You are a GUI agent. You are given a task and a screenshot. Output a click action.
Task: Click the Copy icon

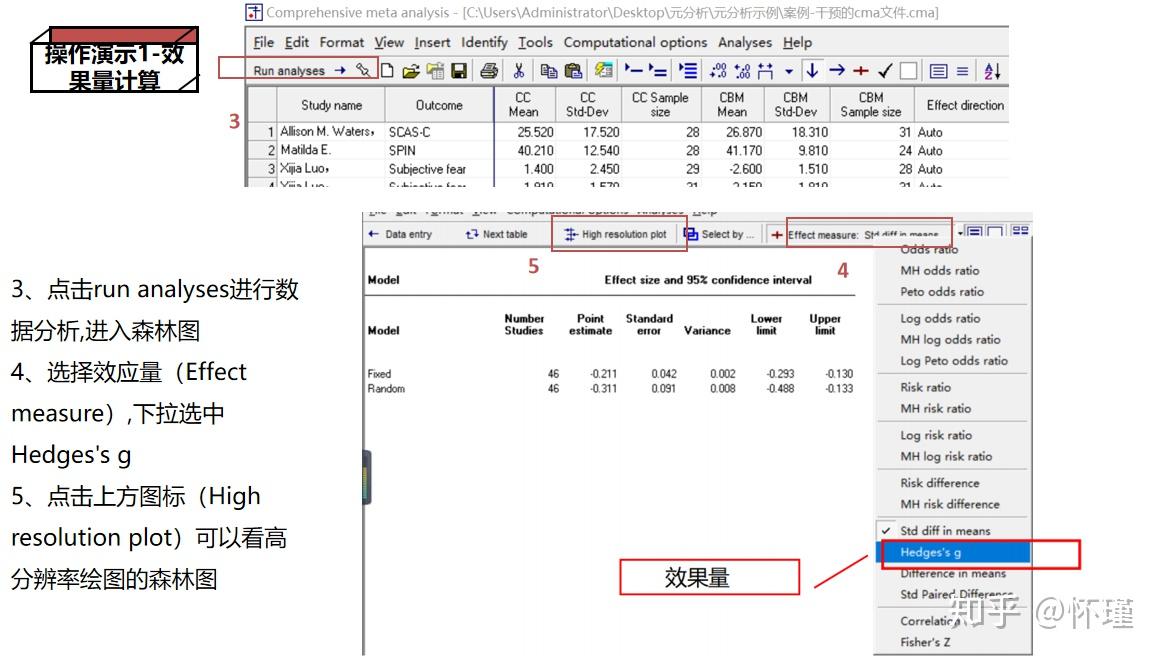point(549,70)
